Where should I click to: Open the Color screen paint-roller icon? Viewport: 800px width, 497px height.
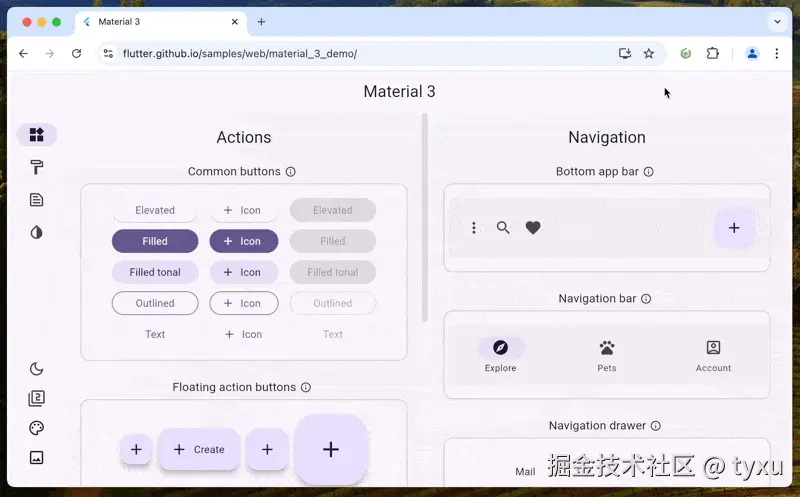(37, 167)
